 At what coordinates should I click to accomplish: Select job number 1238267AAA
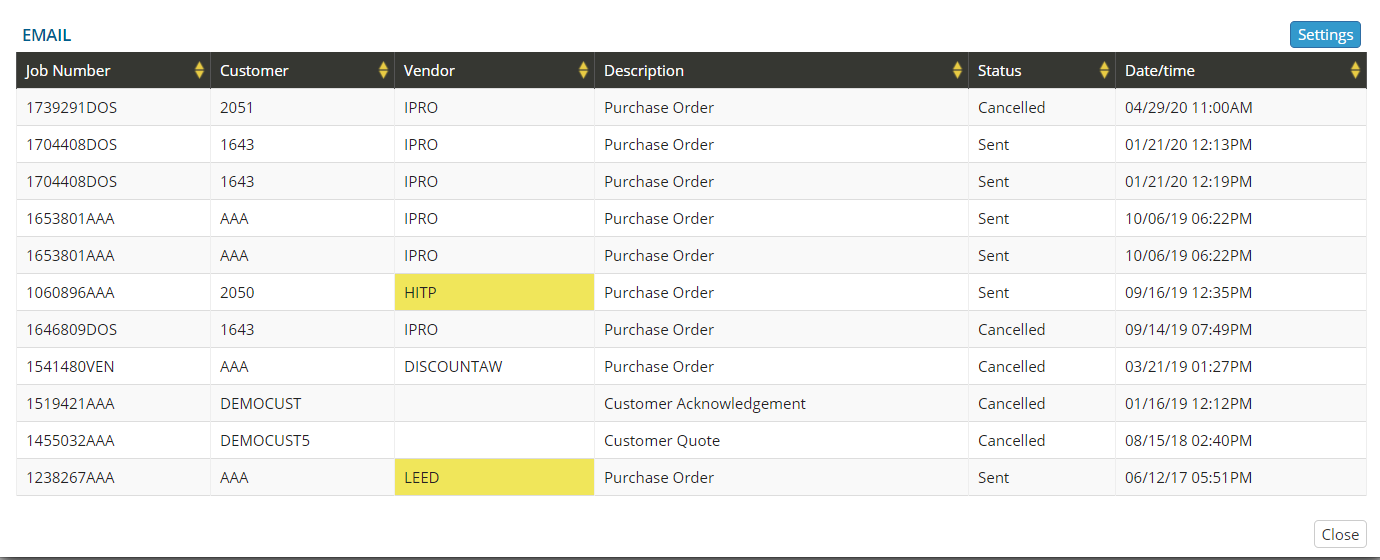[x=70, y=477]
